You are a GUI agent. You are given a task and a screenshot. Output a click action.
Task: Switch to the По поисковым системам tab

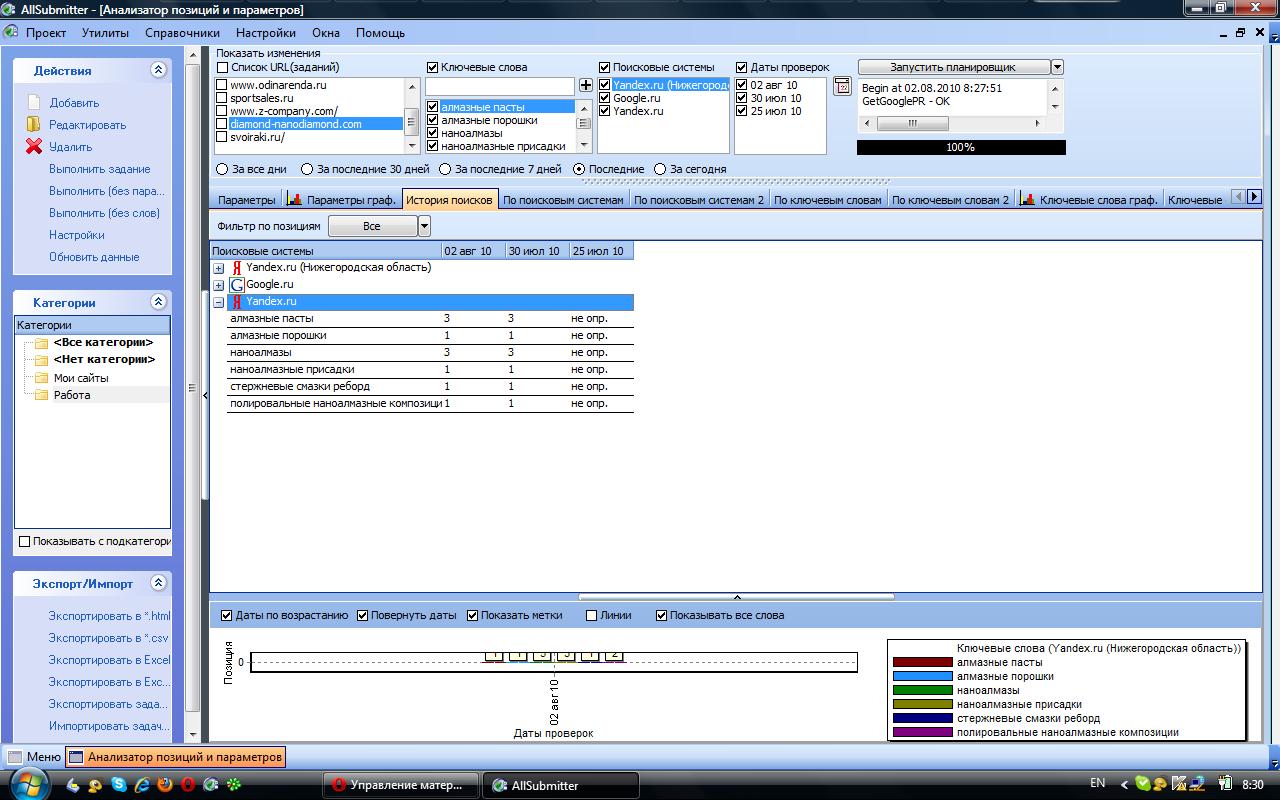coord(563,199)
